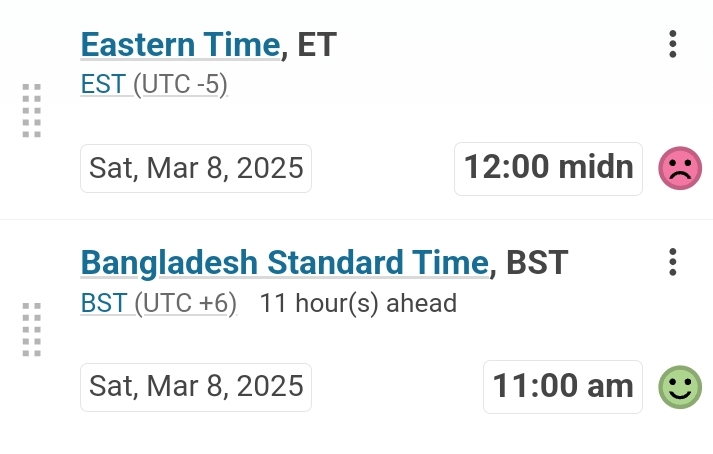Follow the EST abbreviation link
The height and width of the screenshot is (454, 713).
(103, 84)
